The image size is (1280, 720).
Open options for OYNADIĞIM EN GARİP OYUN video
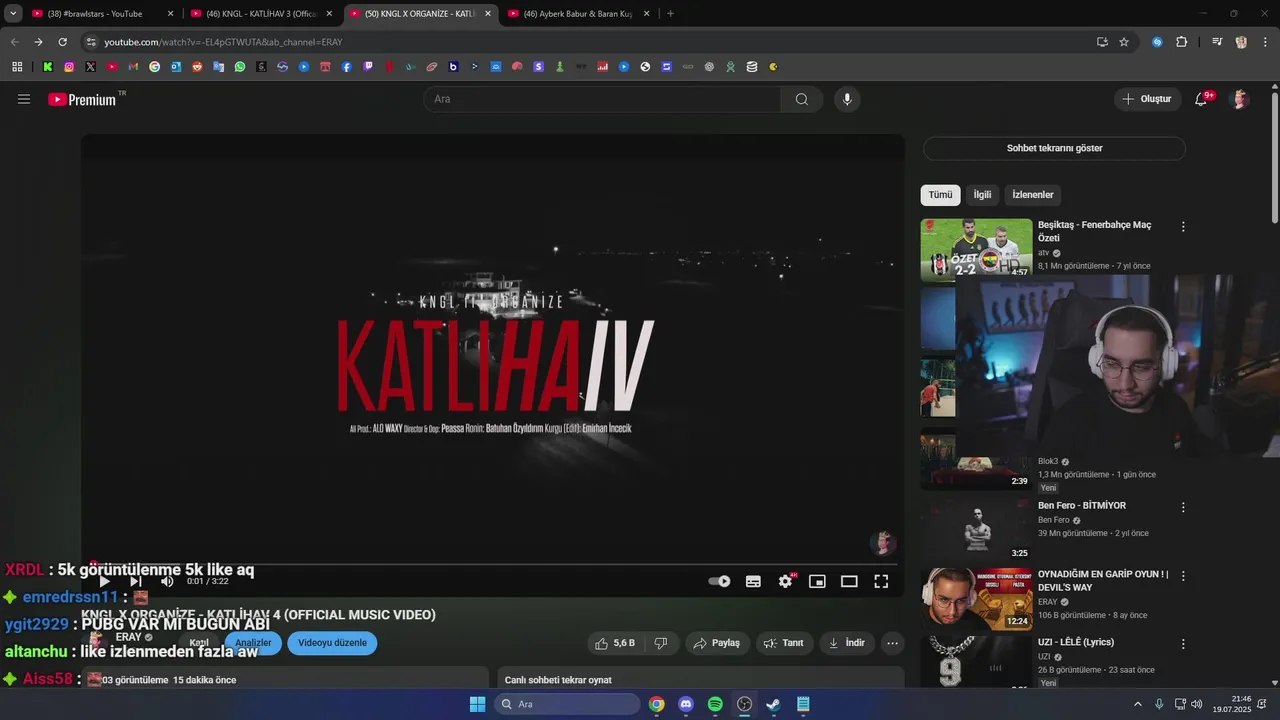[1183, 576]
